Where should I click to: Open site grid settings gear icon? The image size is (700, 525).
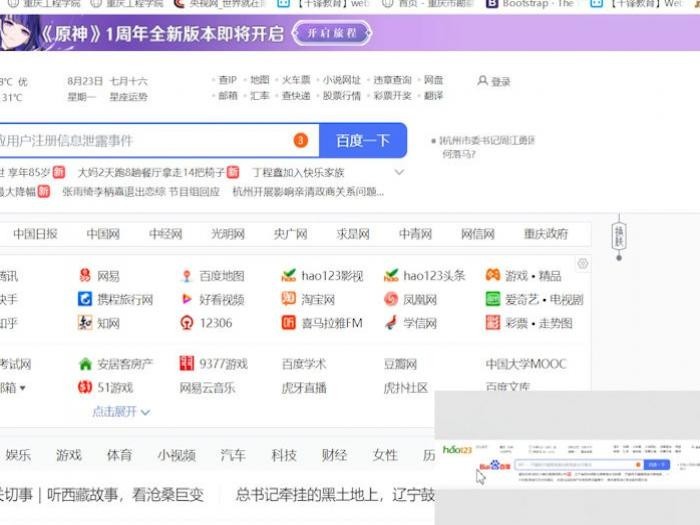pos(583,263)
